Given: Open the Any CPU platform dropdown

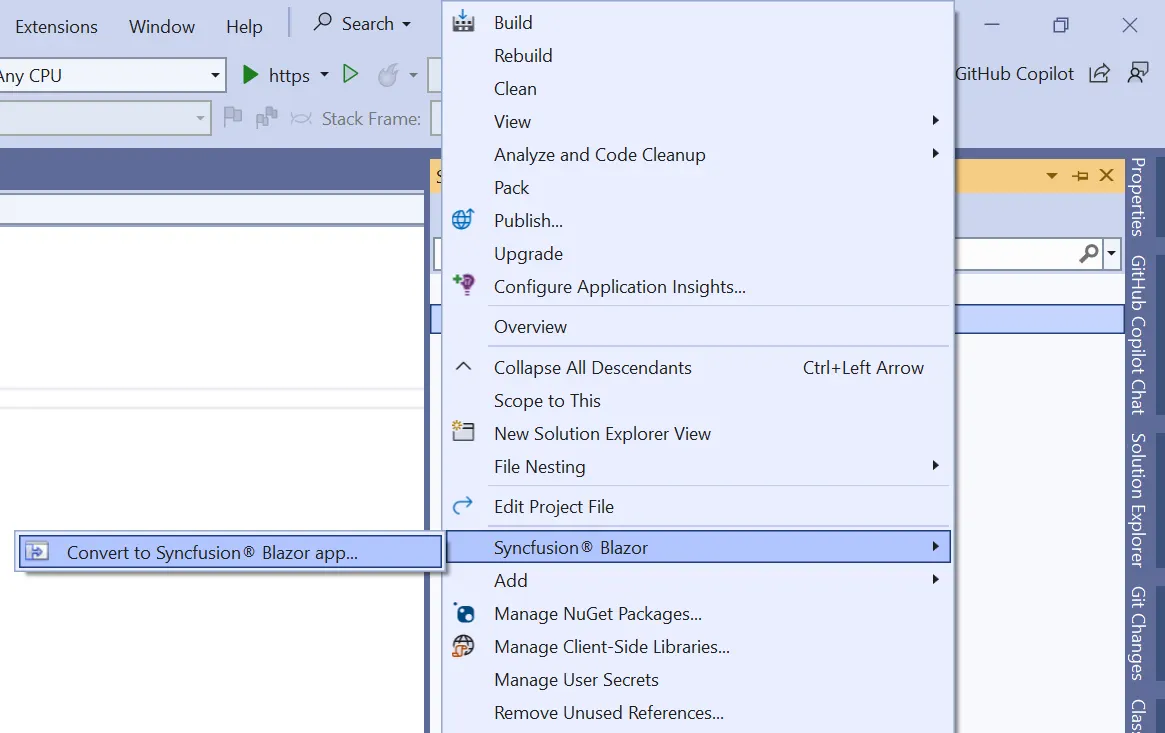Looking at the screenshot, I should tap(213, 74).
